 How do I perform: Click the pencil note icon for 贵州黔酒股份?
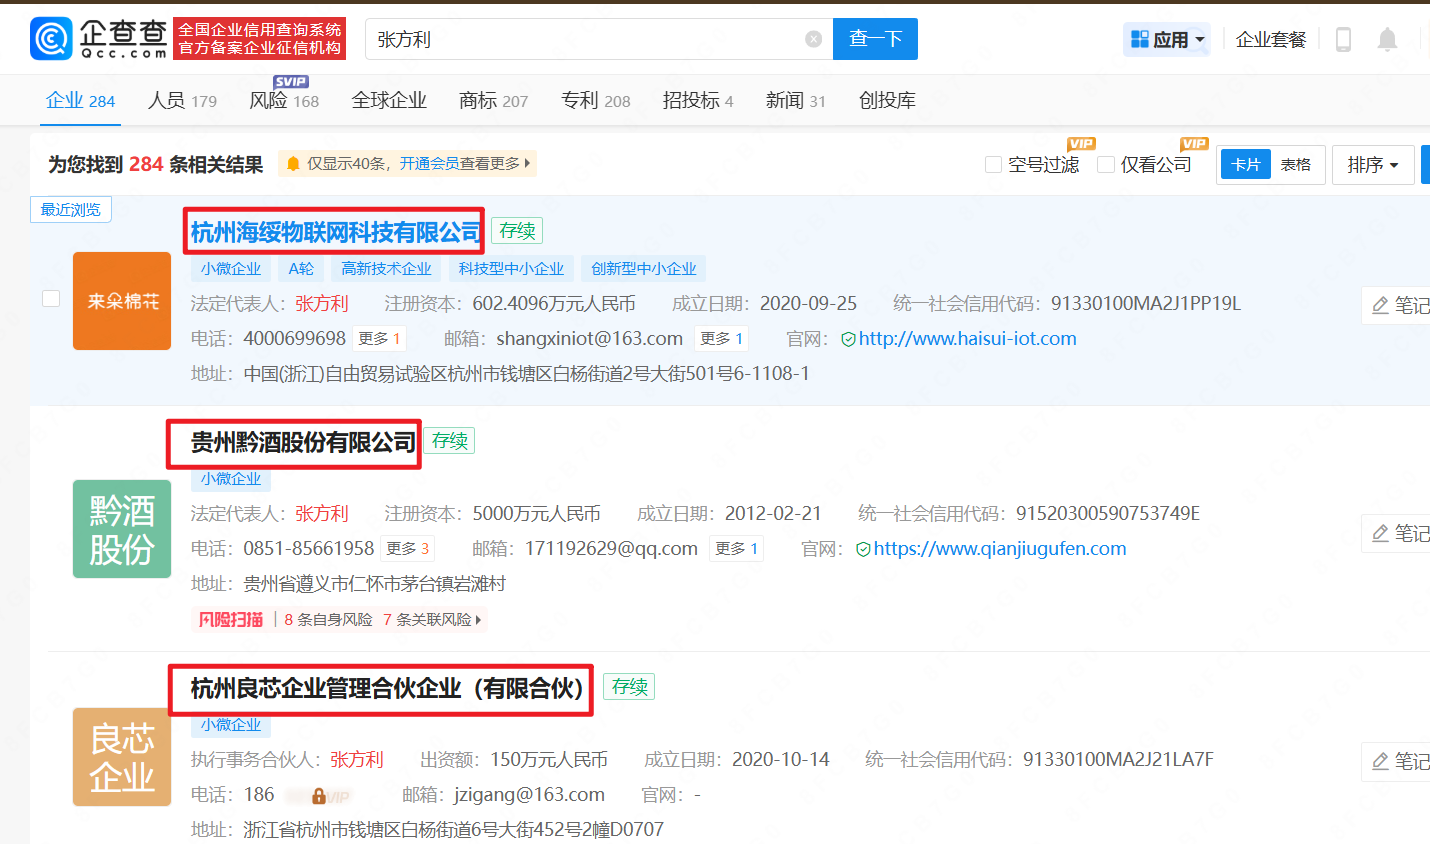click(x=1381, y=533)
